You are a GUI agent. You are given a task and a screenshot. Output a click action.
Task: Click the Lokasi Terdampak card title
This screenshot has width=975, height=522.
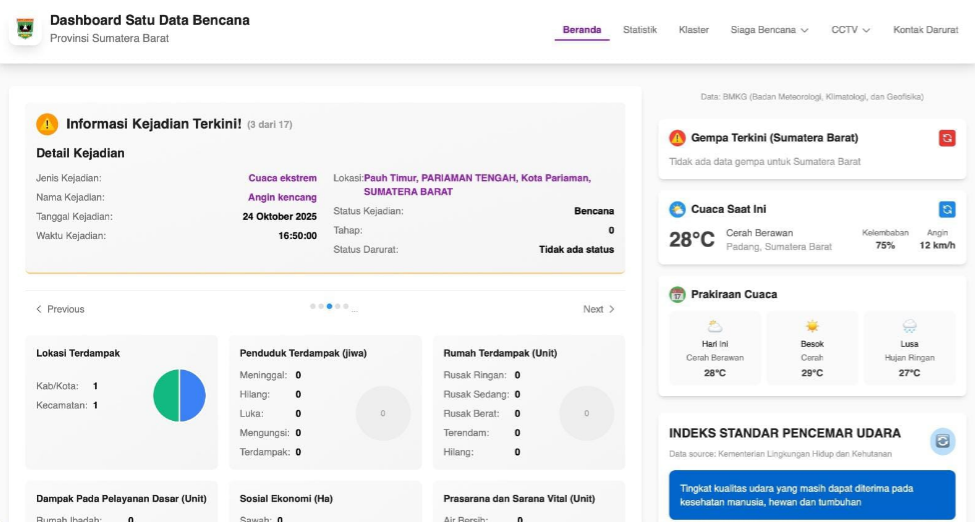78,353
